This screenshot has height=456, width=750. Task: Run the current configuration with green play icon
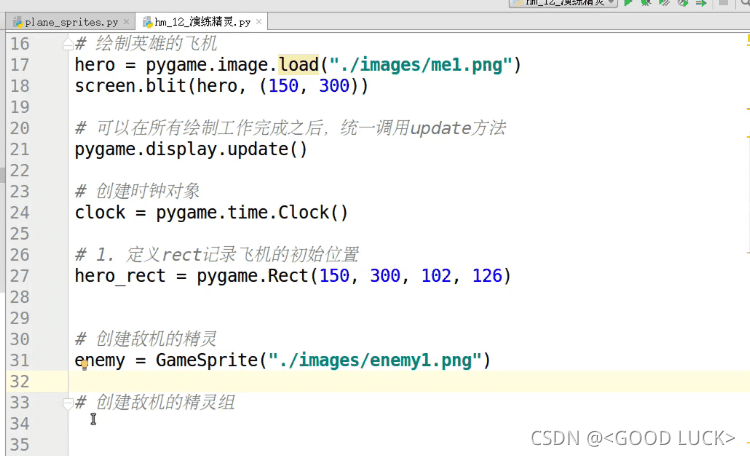pyautogui.click(x=629, y=3)
